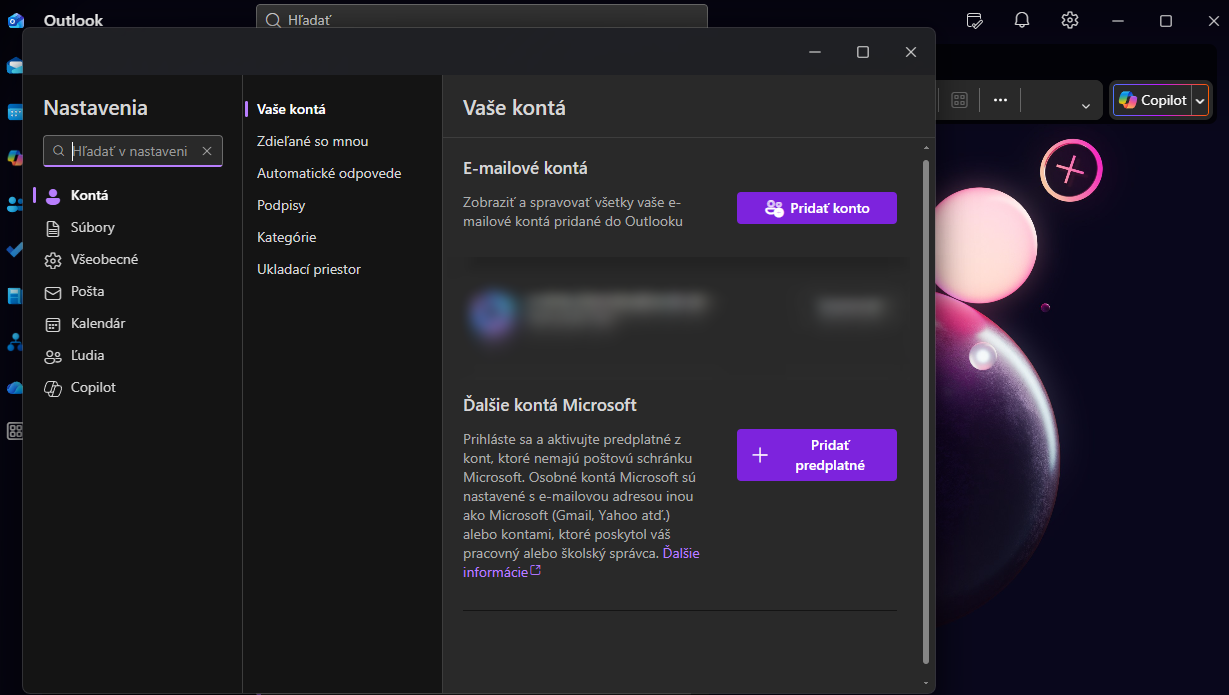Clear the settings search with X icon
Viewport: 1229px width, 695px height.
pos(207,151)
